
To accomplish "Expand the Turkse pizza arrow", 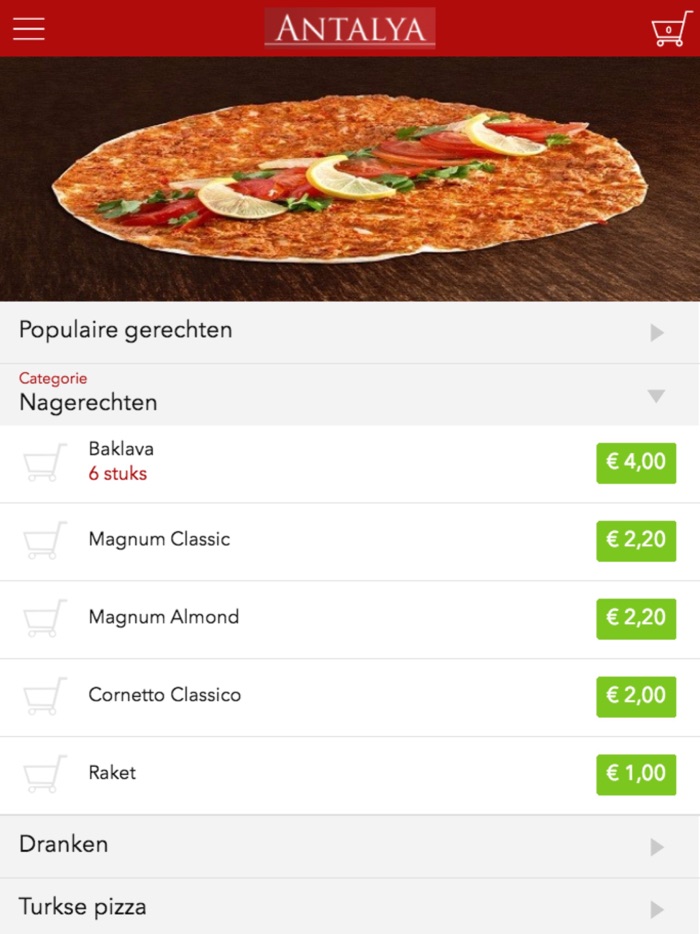I will 657,909.
